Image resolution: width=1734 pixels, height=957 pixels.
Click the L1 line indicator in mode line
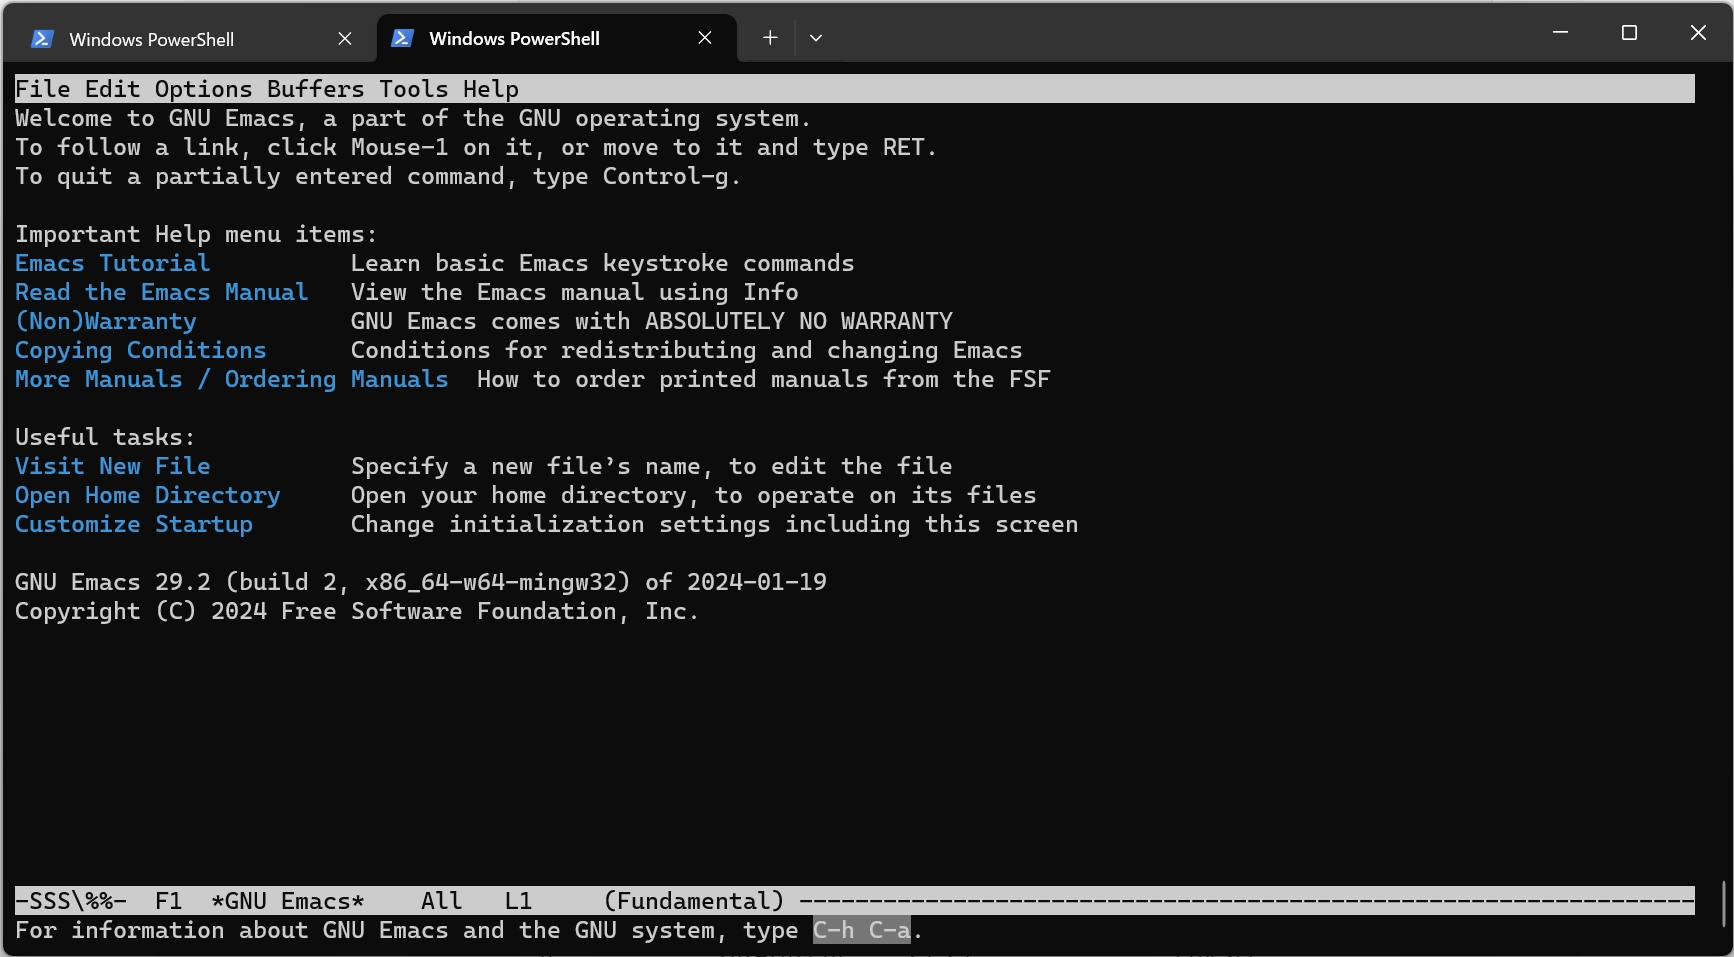518,901
